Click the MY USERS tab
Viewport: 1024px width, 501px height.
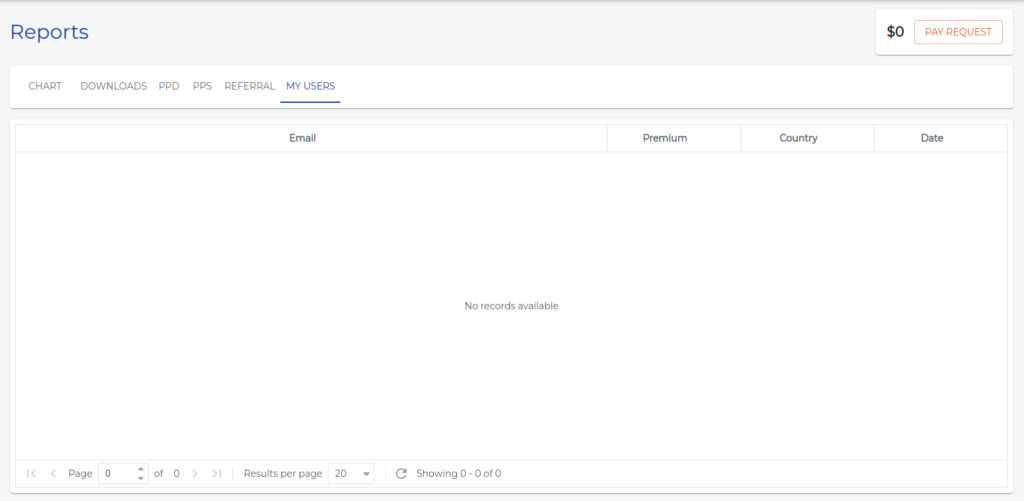coord(310,86)
